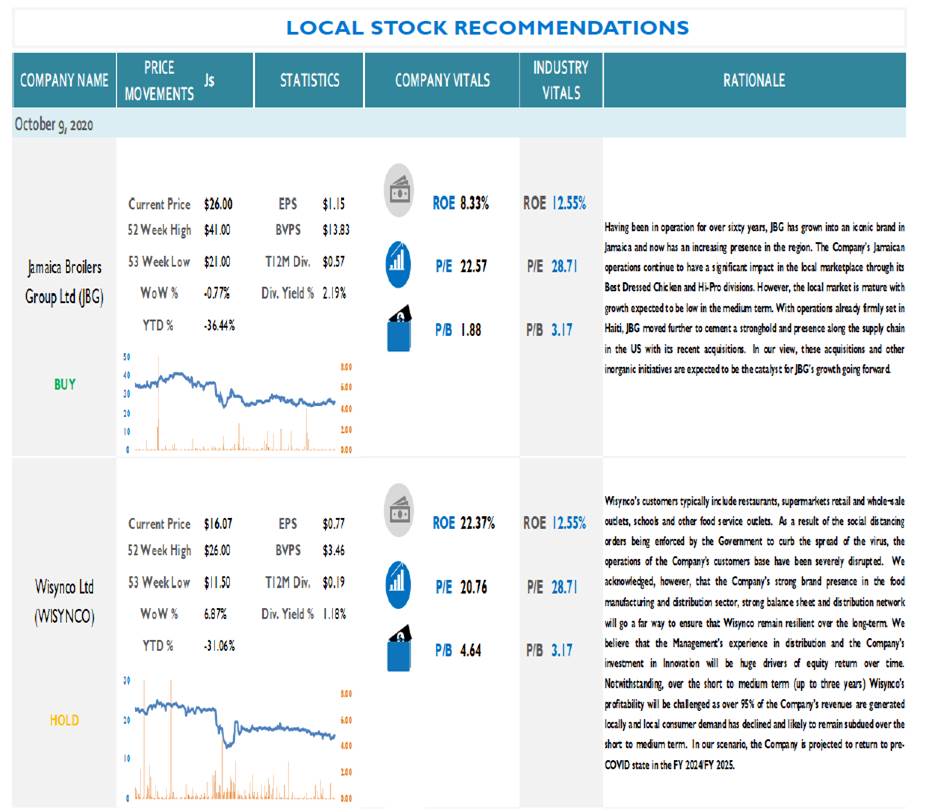Select the 'Wisynco Ltd (WISYNCO)' company name
The height and width of the screenshot is (812, 932).
click(64, 602)
